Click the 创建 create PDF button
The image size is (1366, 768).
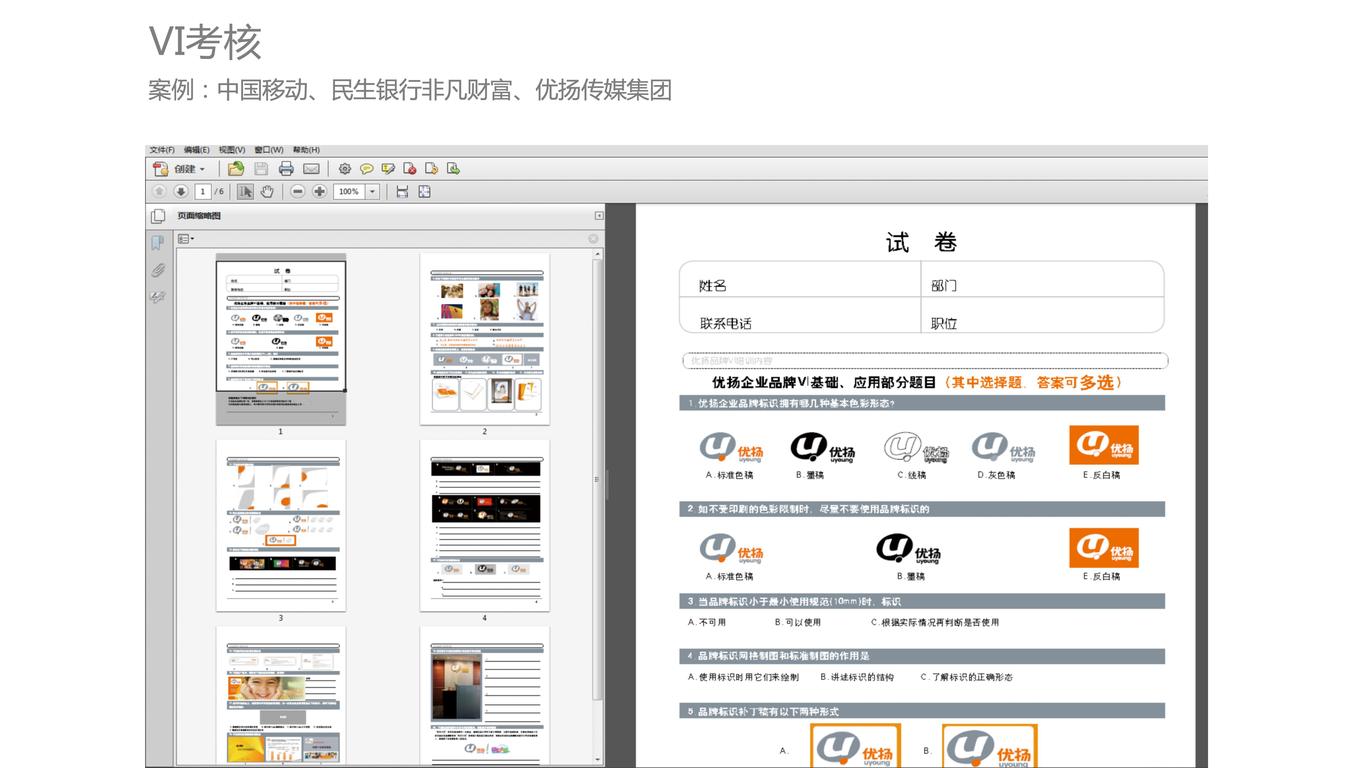pos(179,169)
